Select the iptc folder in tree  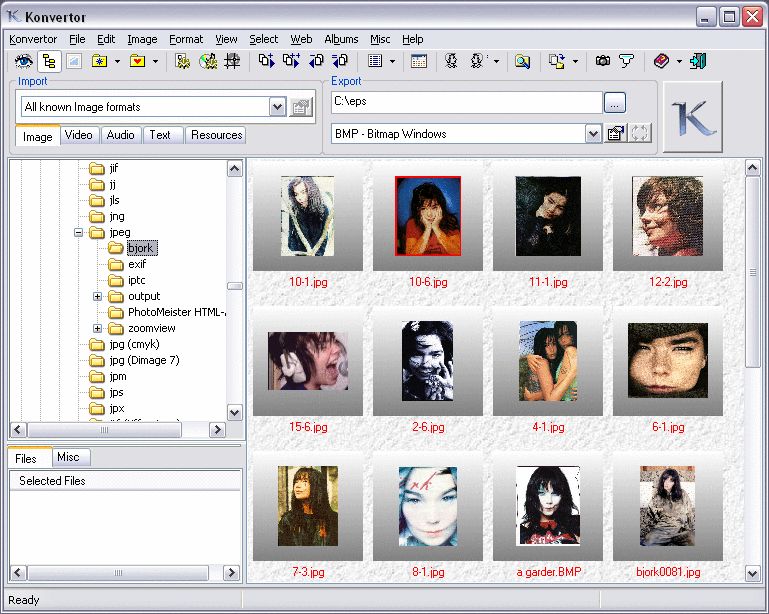(x=136, y=281)
